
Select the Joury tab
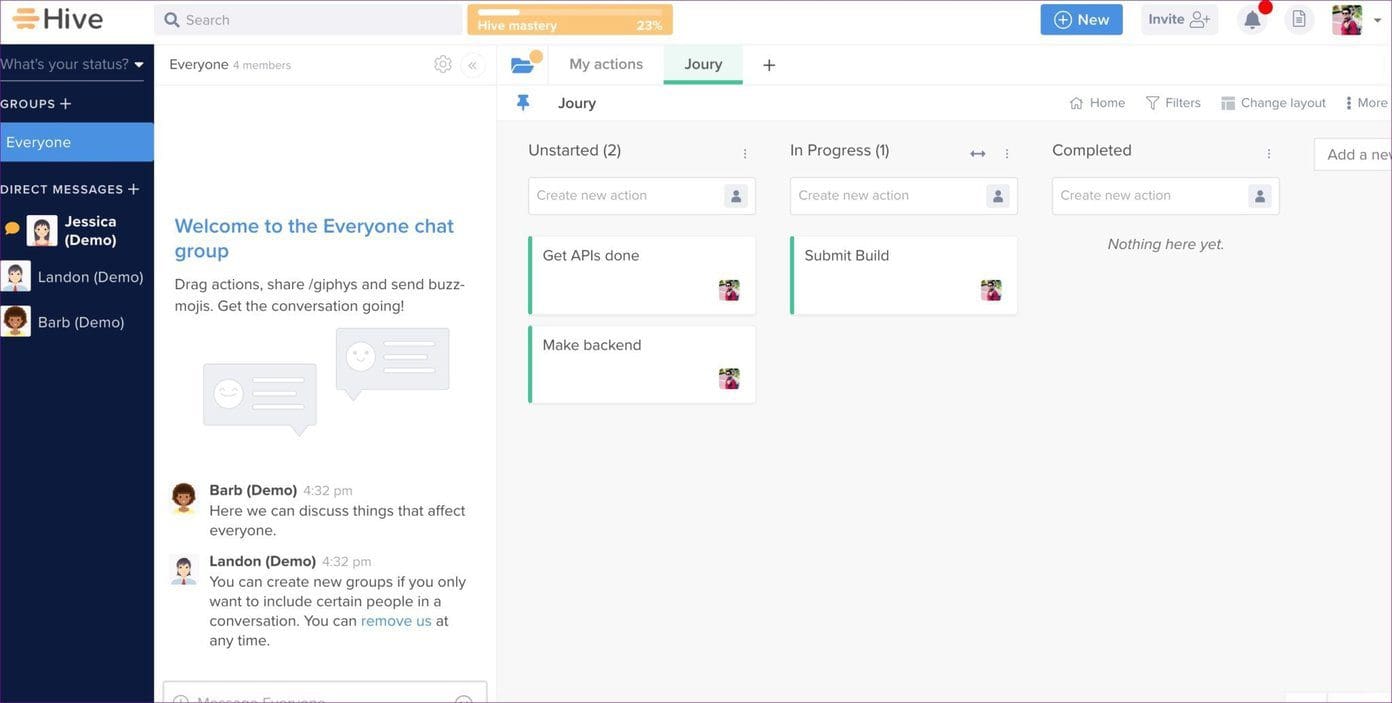(x=703, y=64)
